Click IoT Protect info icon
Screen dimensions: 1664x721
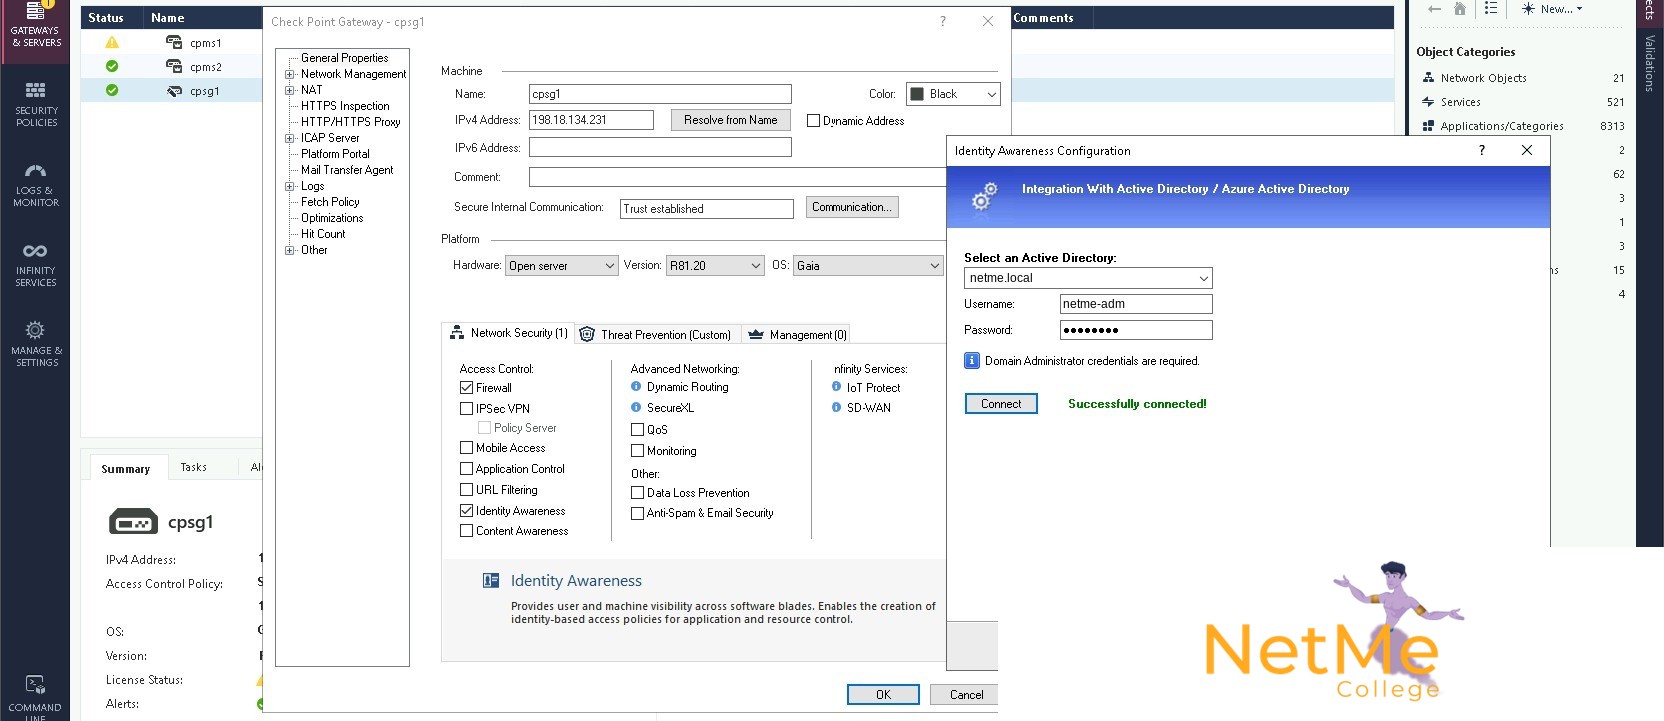836,387
